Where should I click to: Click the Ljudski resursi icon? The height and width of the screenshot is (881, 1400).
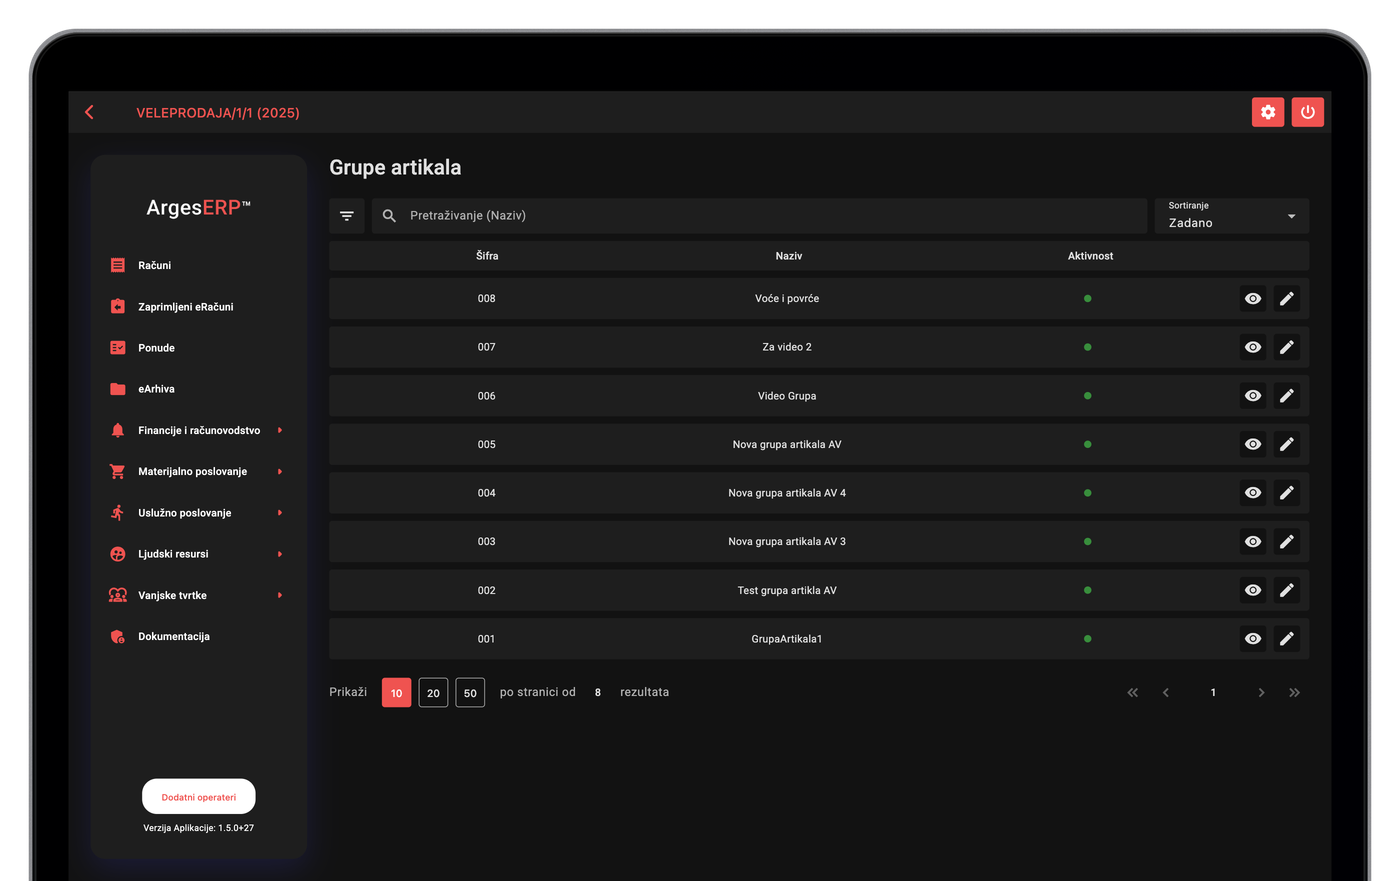[x=118, y=554]
